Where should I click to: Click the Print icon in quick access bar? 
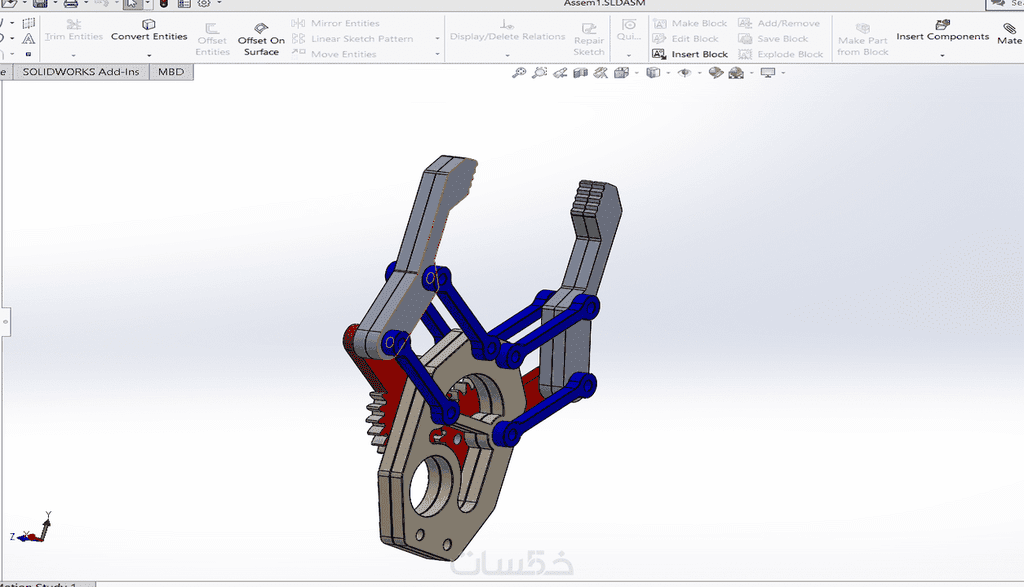tap(71, 3)
